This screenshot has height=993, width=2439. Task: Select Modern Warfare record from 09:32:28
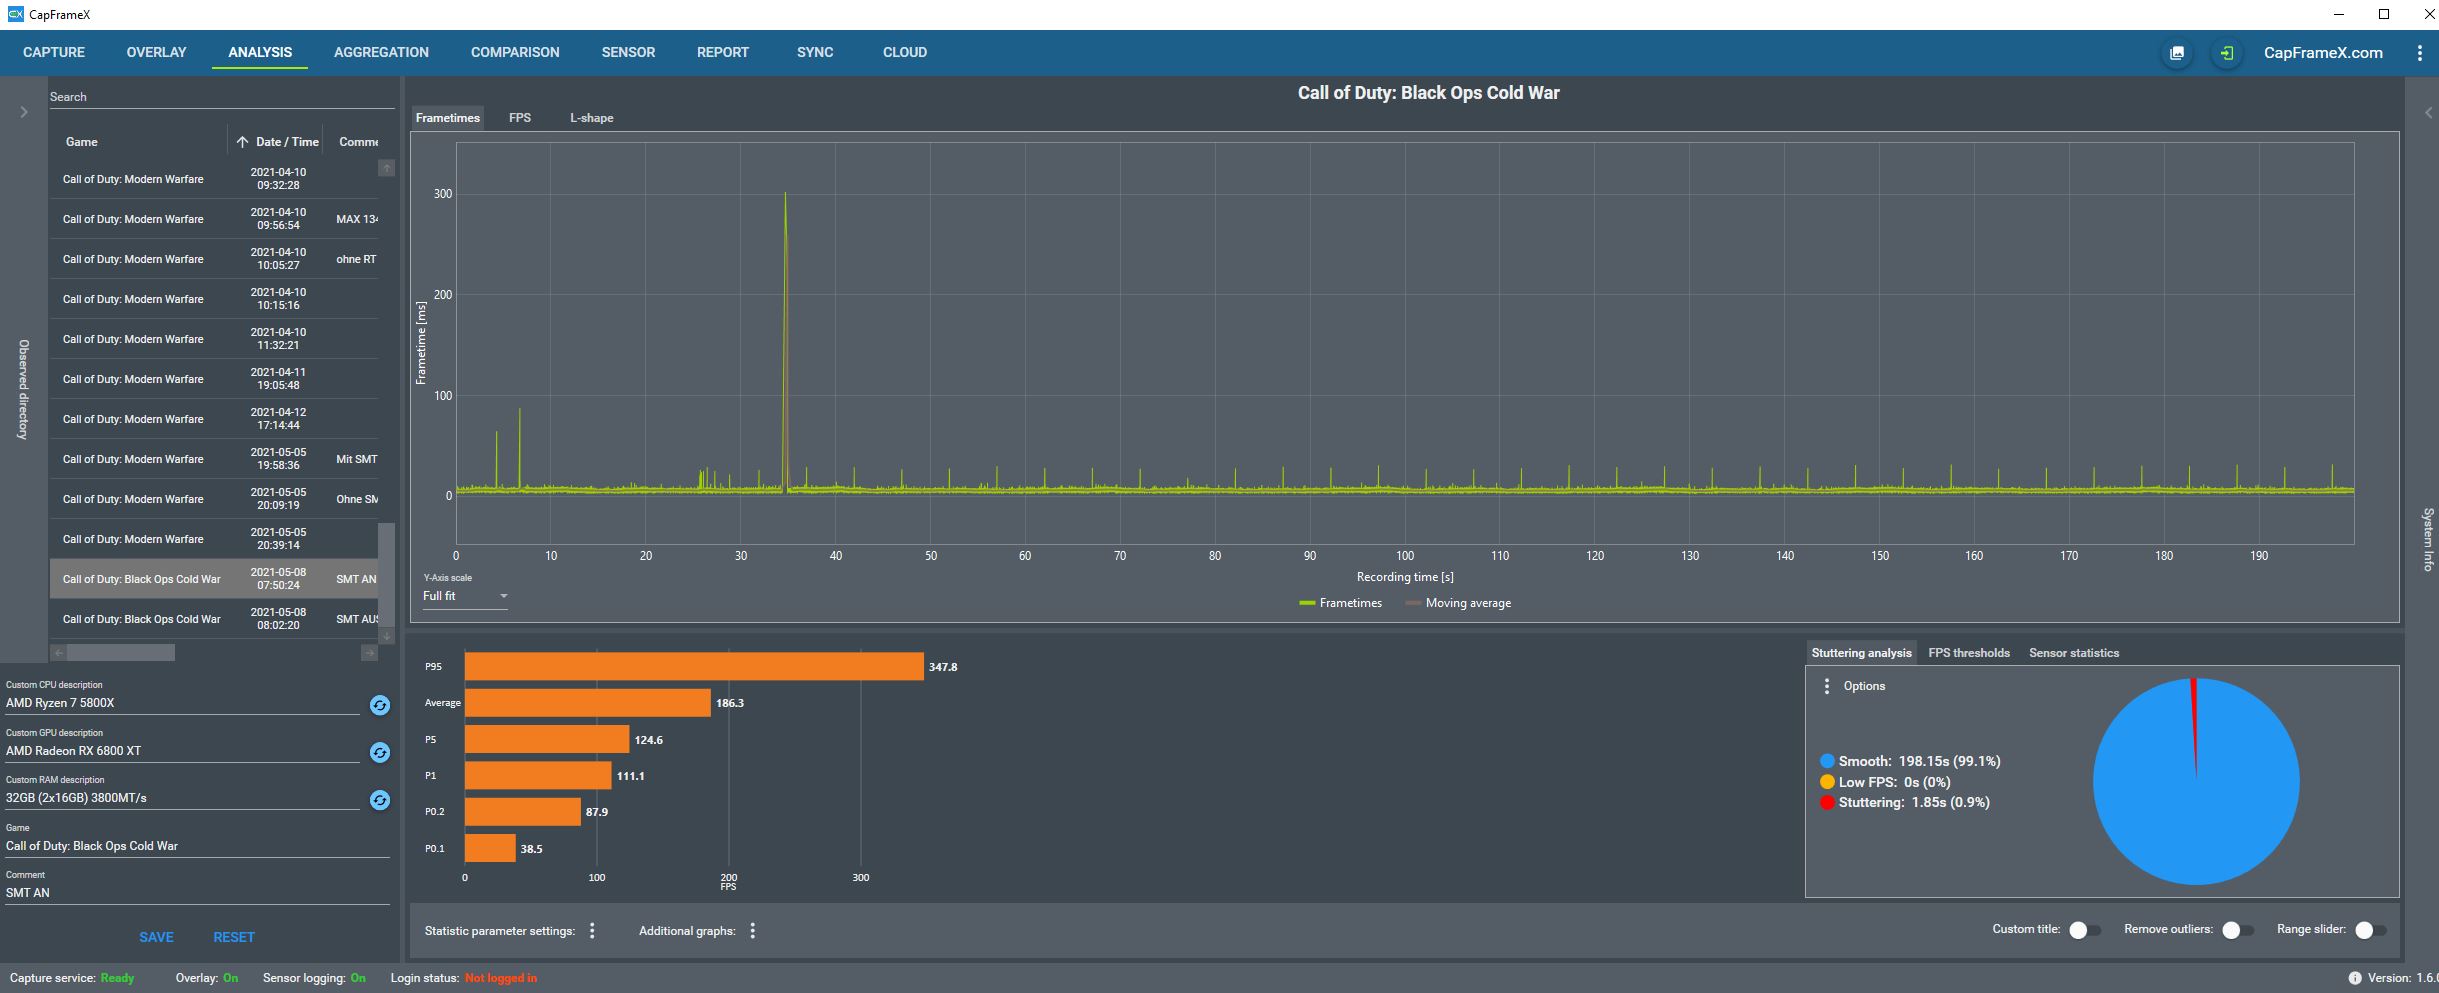(214, 179)
